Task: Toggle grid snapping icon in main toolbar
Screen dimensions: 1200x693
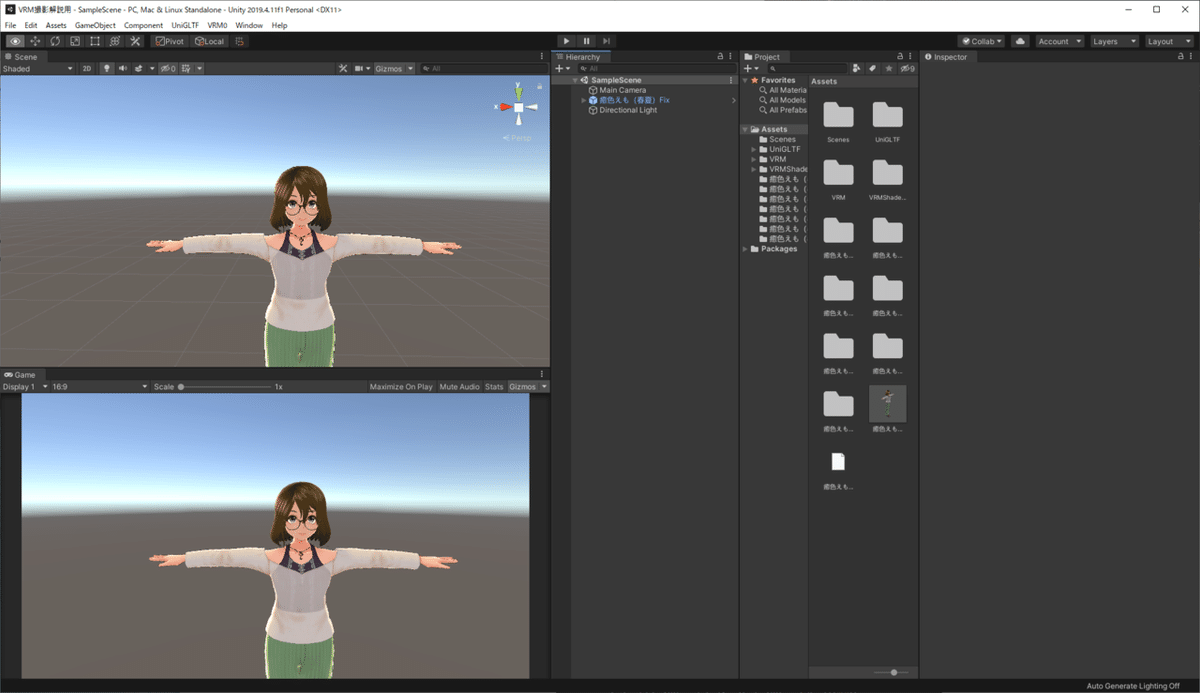Action: (240, 41)
